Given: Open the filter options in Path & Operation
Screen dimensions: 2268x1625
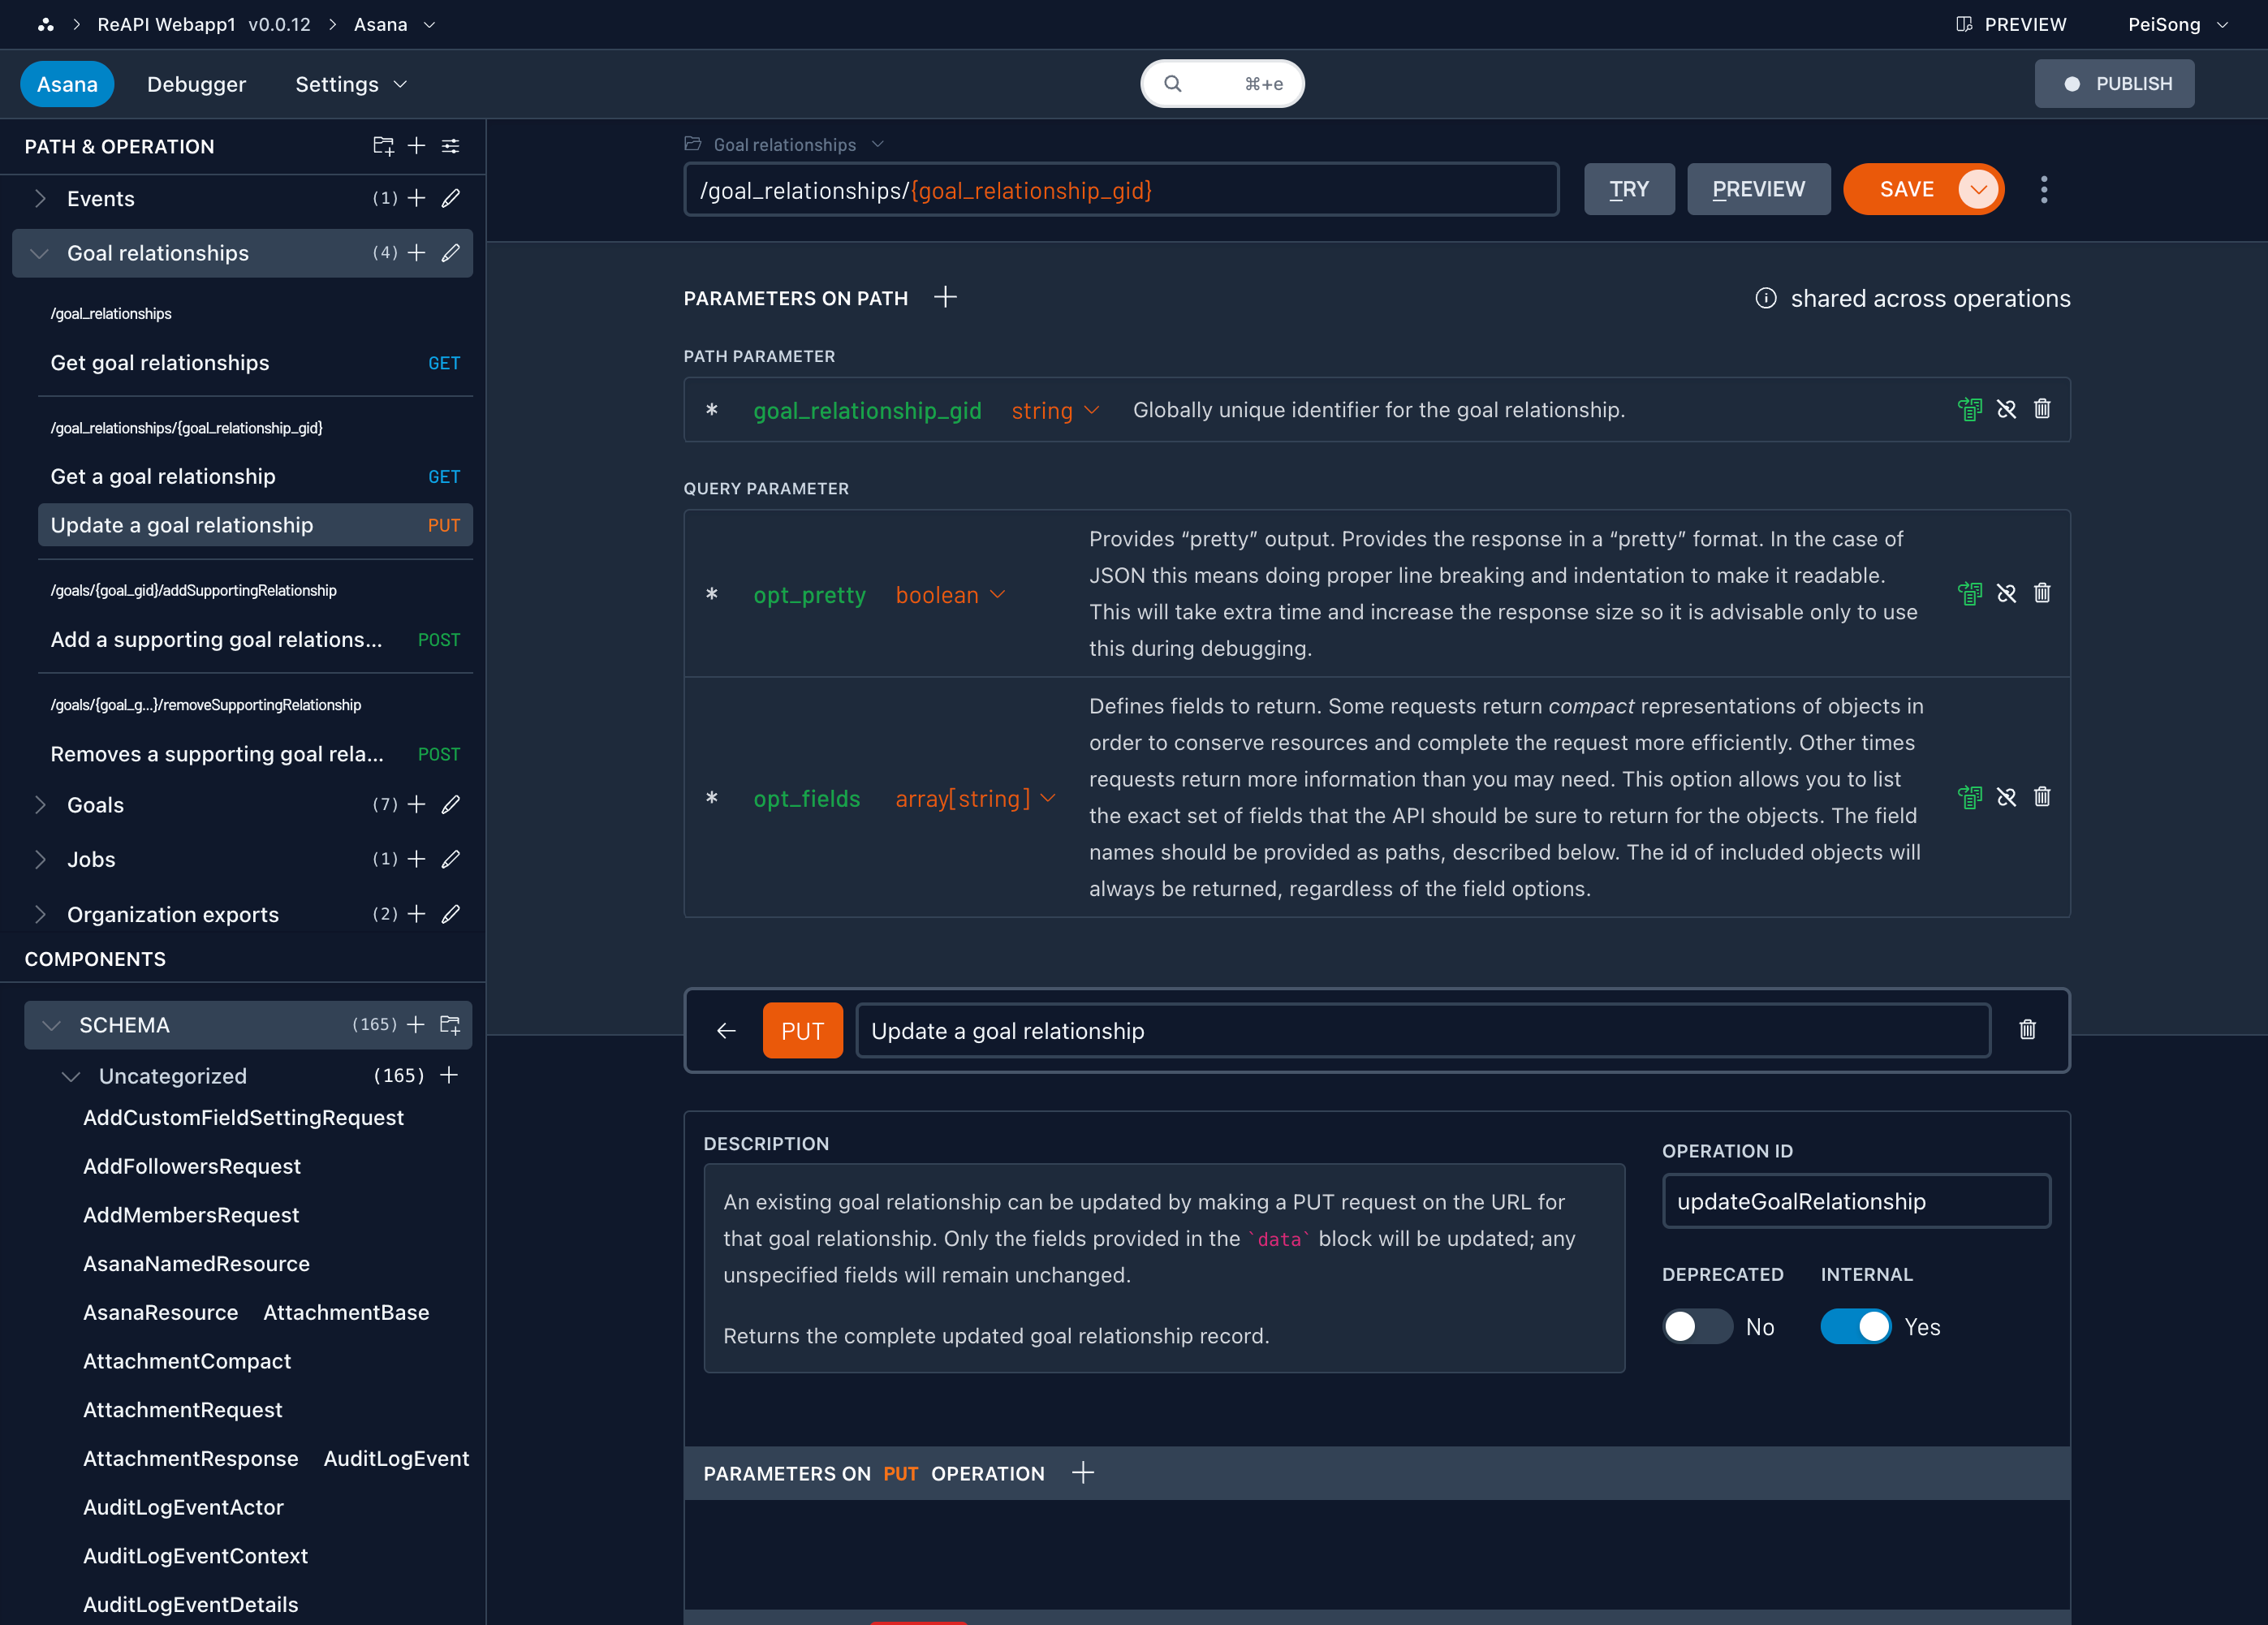Looking at the screenshot, I should 450,146.
